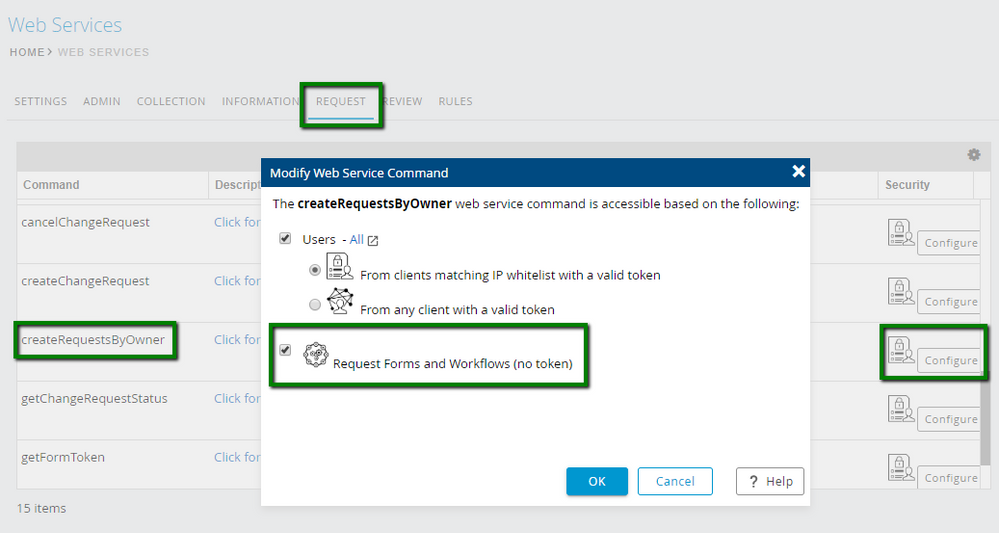
Task: Click the Request Forms and Workflows icon
Action: click(315, 354)
